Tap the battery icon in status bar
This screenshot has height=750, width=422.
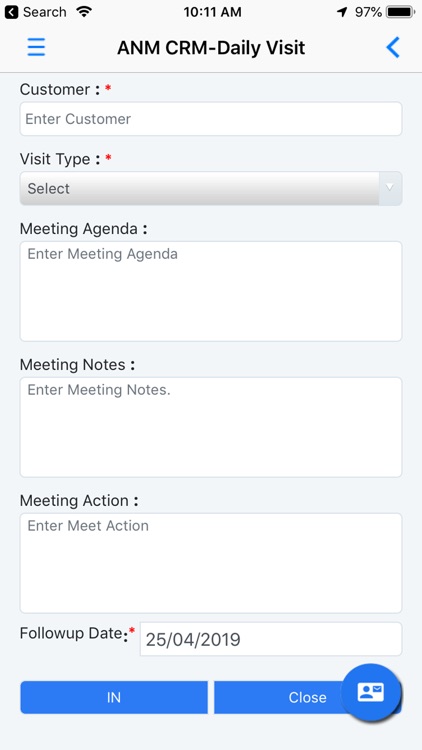(401, 12)
